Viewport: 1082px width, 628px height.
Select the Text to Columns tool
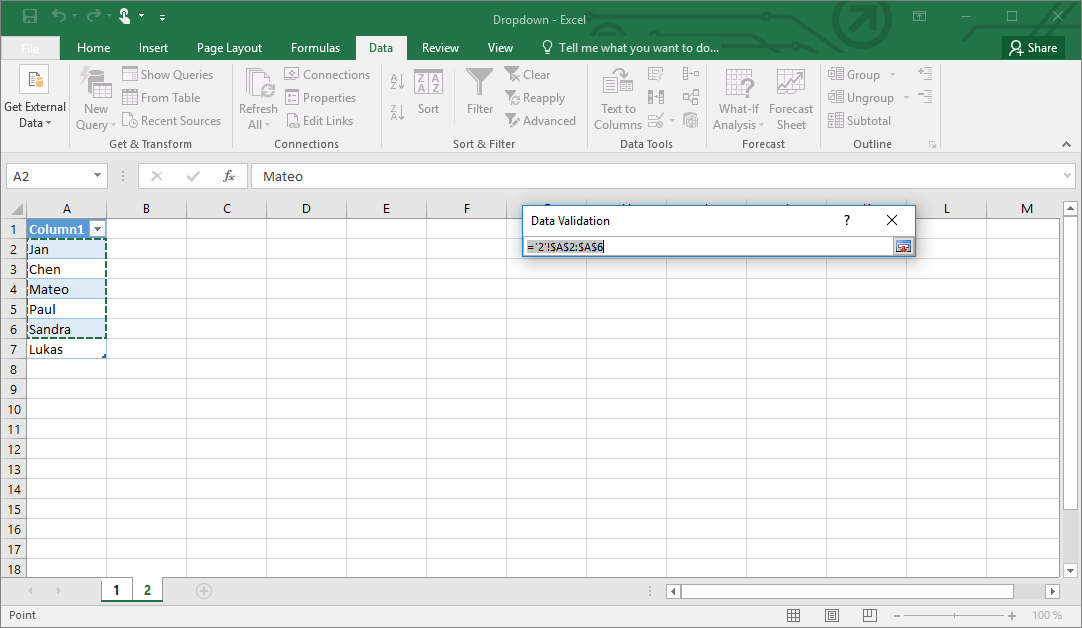pos(617,97)
